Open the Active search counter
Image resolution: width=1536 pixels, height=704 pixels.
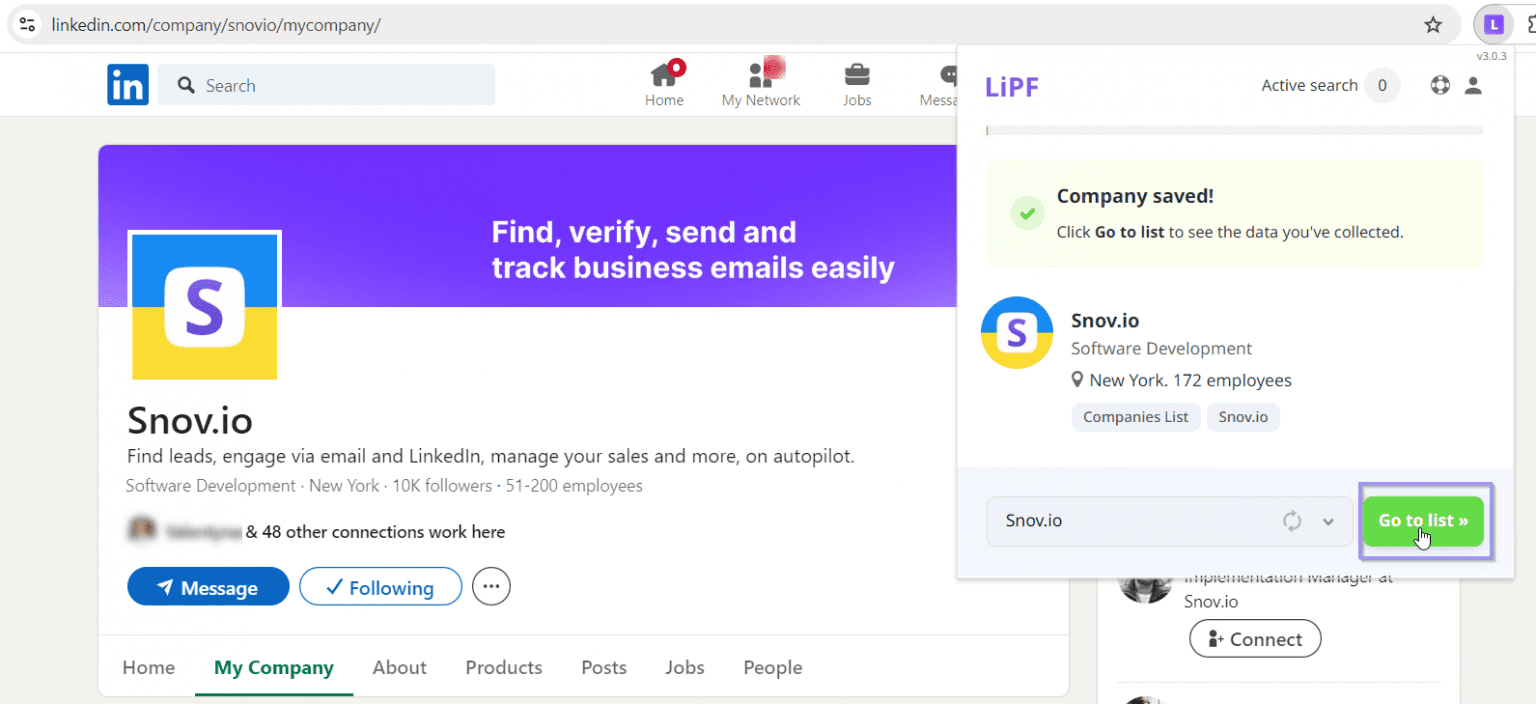pos(1382,86)
